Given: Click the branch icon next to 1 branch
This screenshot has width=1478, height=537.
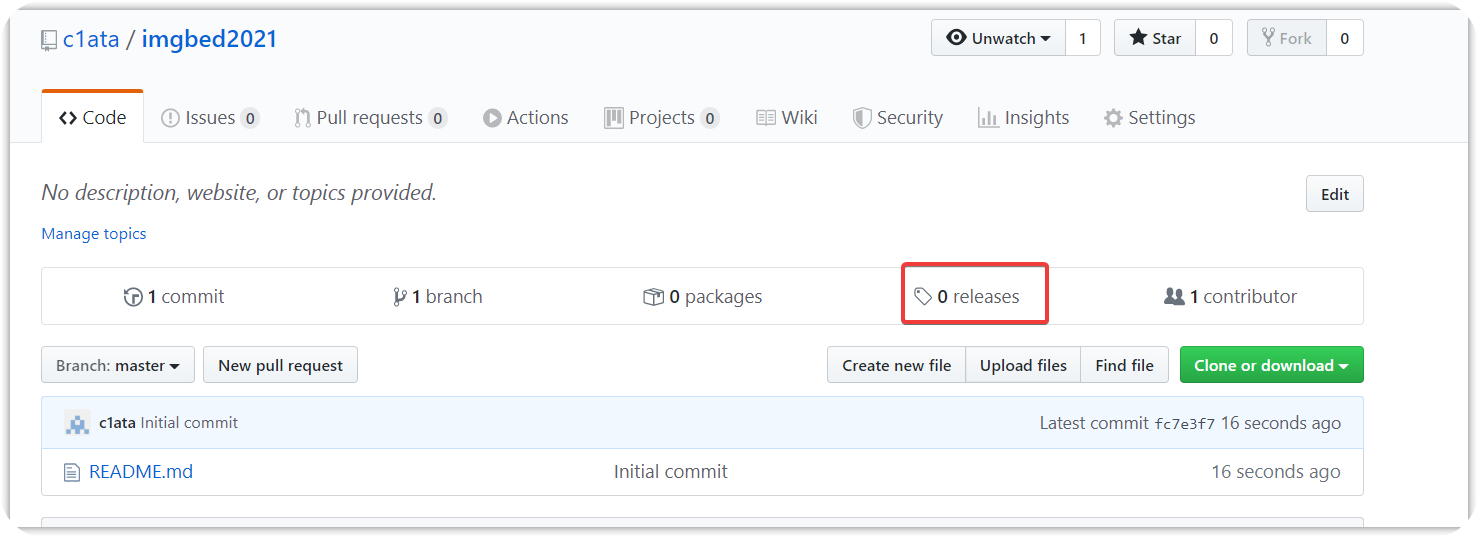Looking at the screenshot, I should click(x=400, y=297).
